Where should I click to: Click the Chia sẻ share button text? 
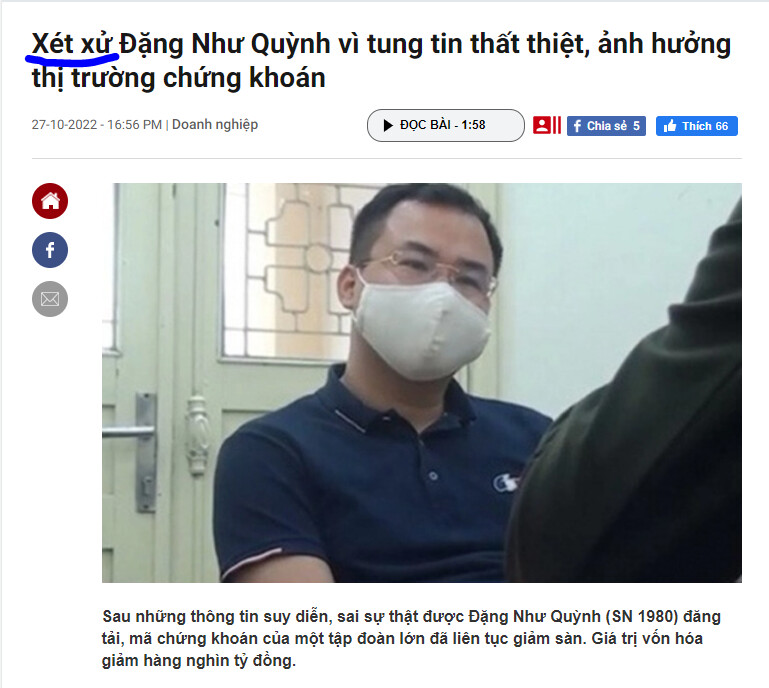(x=607, y=126)
